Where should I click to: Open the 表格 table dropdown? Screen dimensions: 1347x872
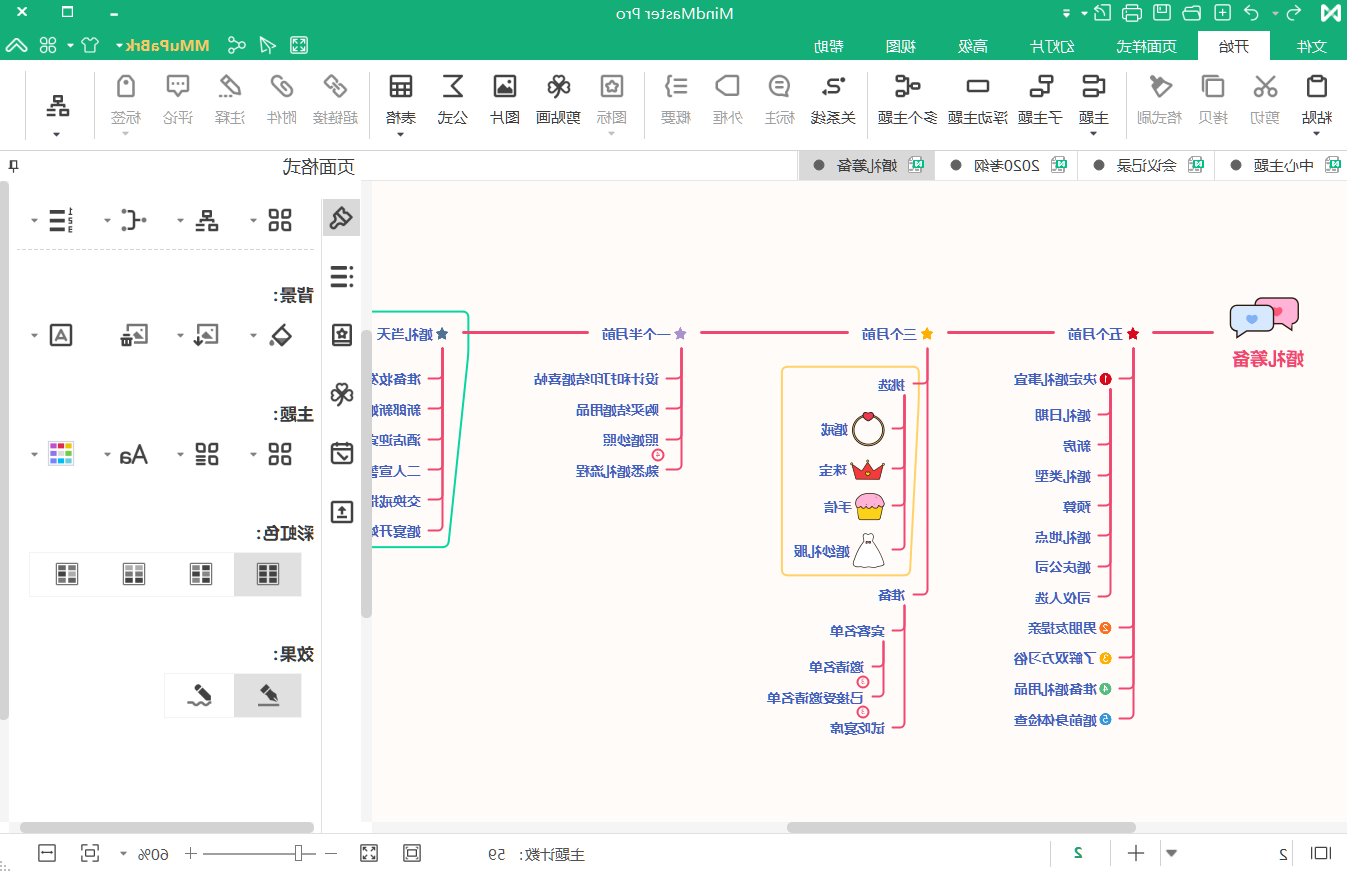tap(401, 132)
